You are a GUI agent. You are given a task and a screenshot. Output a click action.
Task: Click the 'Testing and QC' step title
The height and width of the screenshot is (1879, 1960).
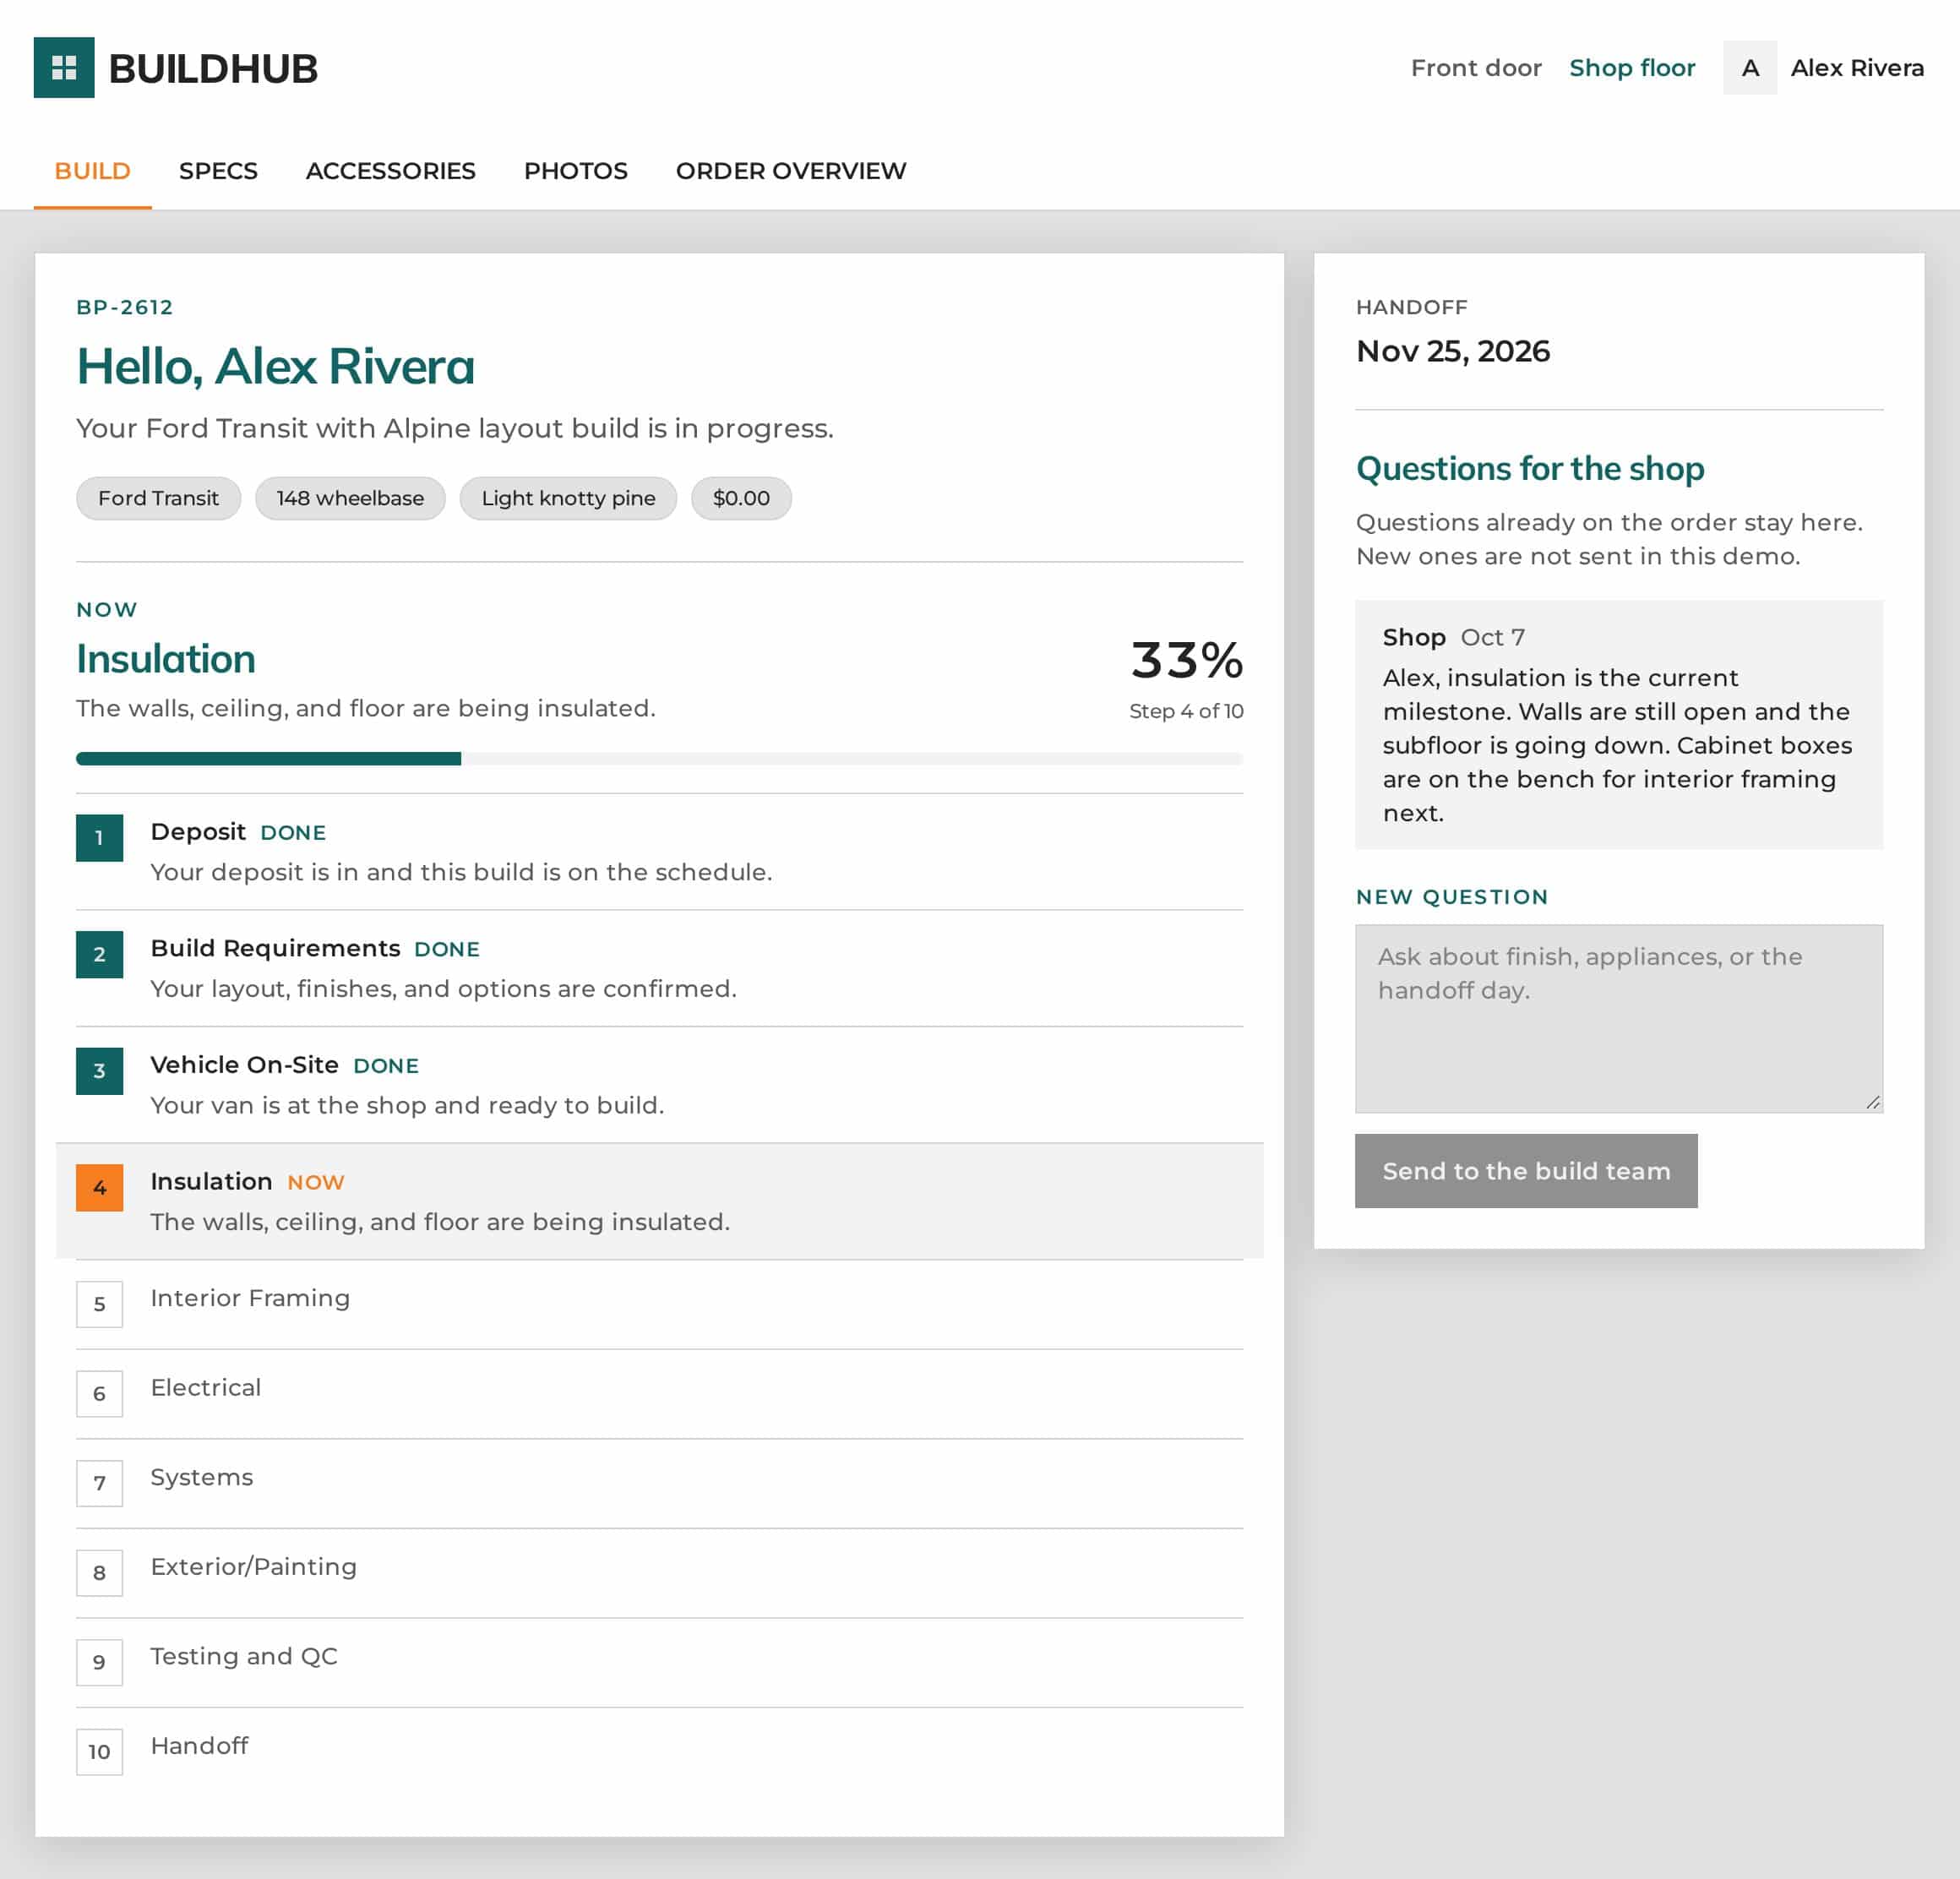244,1656
